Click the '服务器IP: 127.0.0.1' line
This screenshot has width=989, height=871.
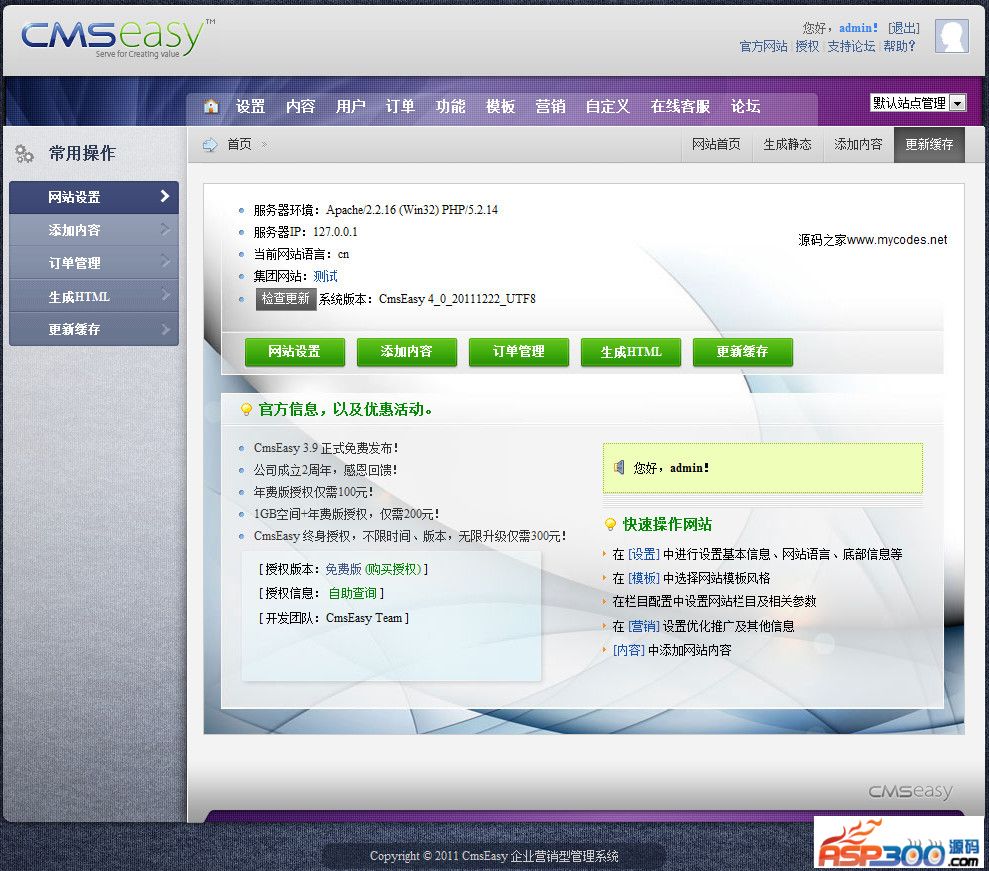[305, 232]
